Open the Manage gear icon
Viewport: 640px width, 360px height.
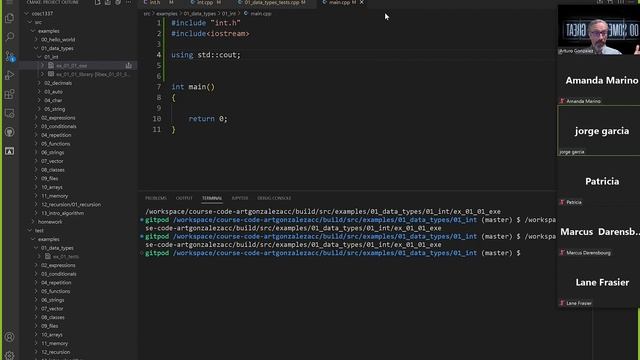click(9, 355)
